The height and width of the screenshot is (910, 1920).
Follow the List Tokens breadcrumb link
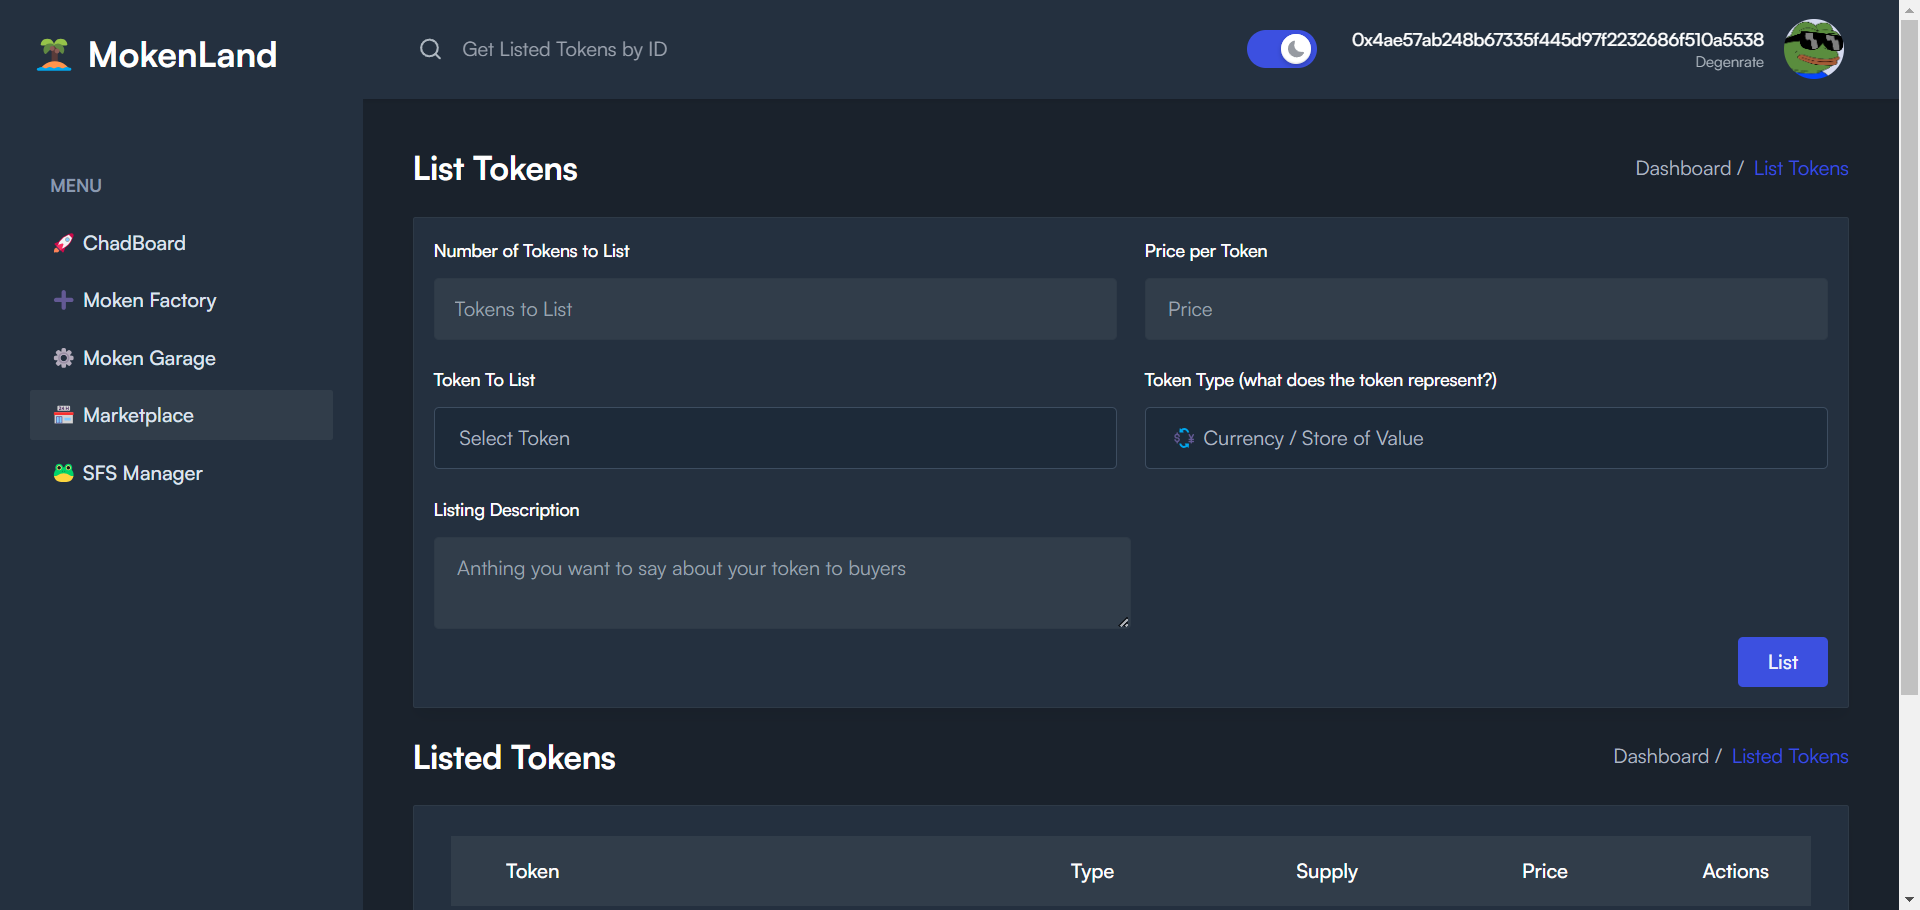point(1800,168)
